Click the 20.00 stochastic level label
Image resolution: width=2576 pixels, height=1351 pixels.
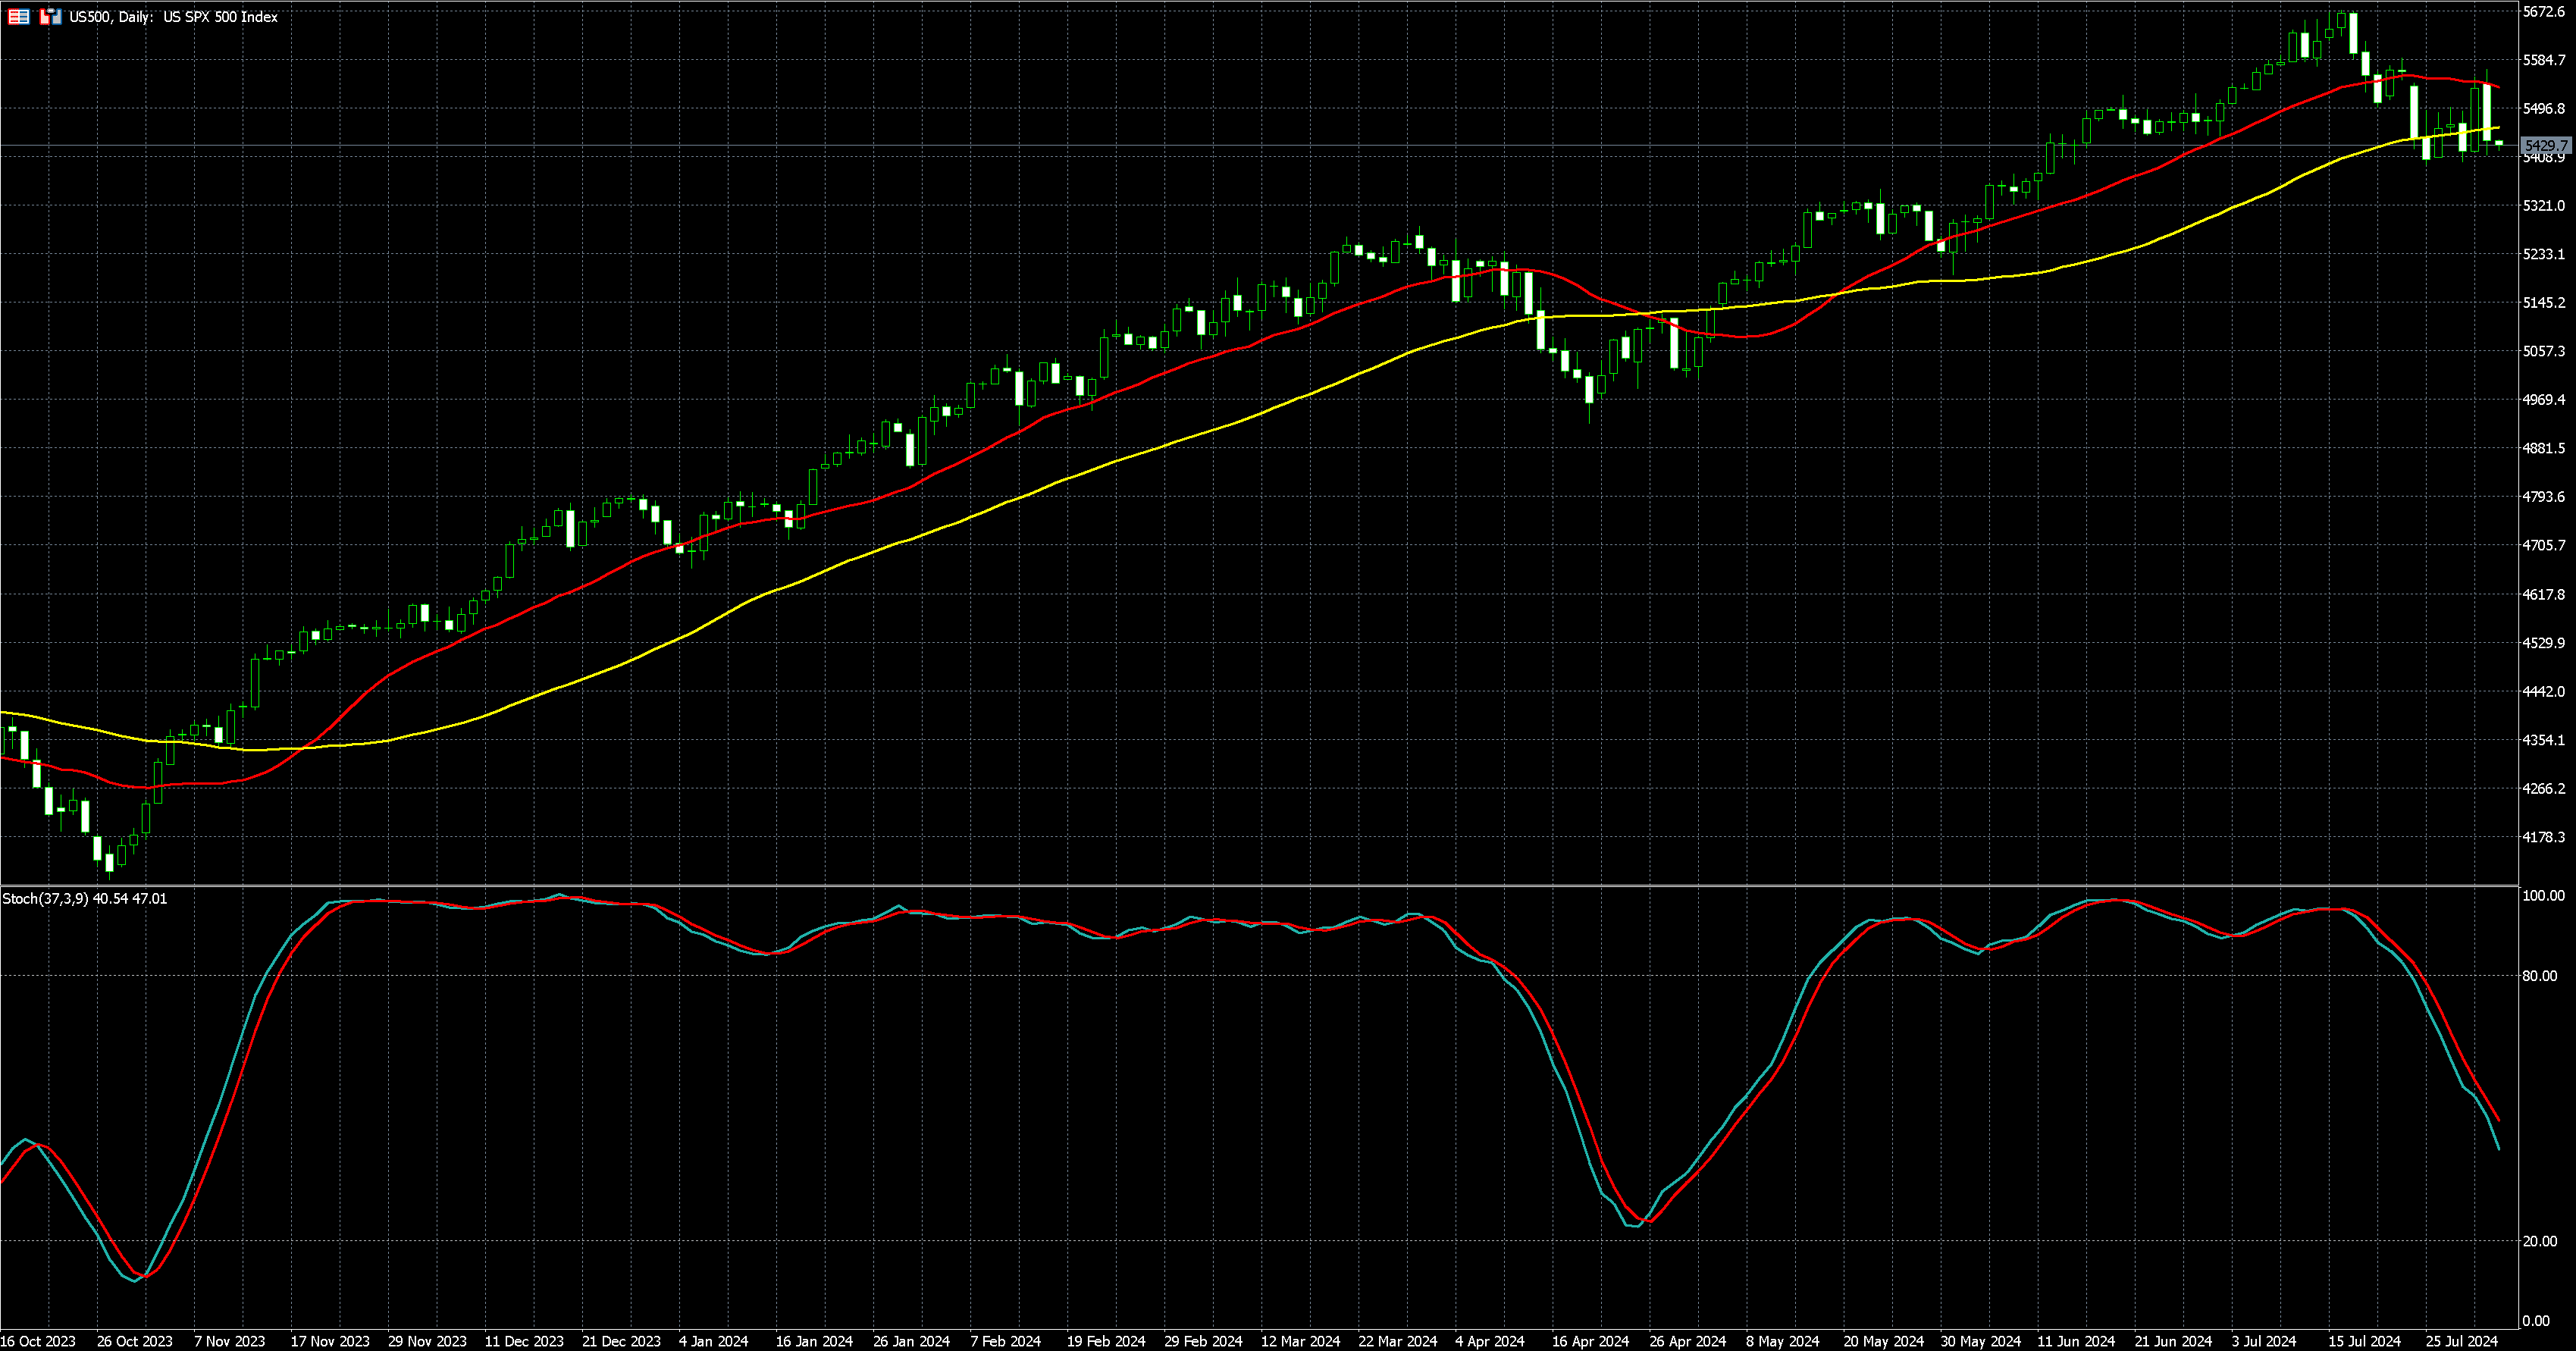2539,1241
